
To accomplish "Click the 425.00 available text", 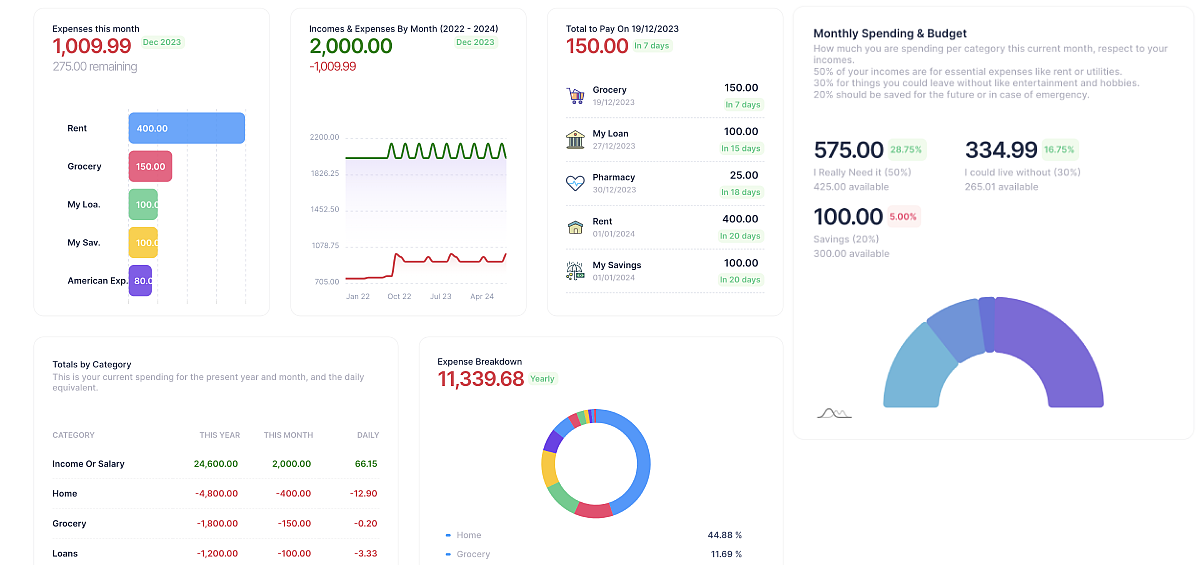I will pos(852,187).
